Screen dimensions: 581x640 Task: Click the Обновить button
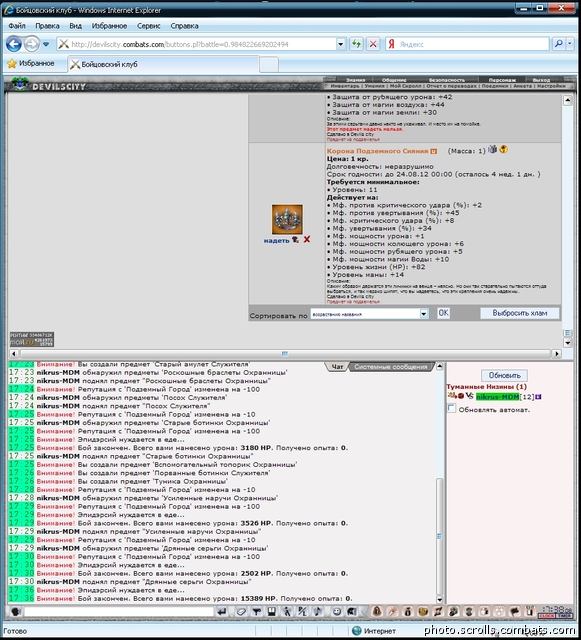(505, 375)
